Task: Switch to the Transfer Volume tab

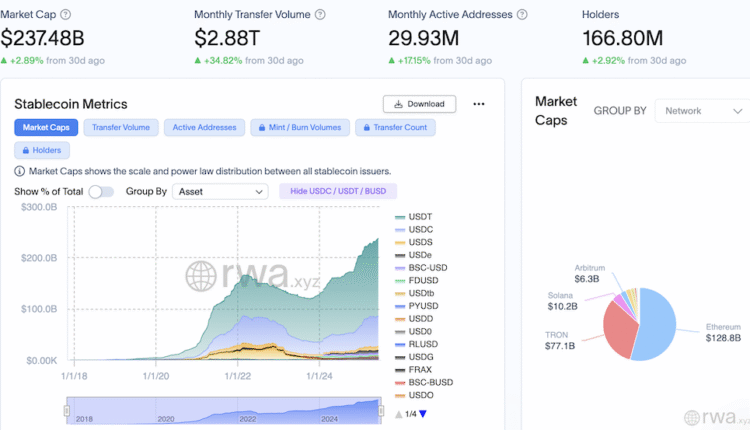Action: [x=121, y=128]
